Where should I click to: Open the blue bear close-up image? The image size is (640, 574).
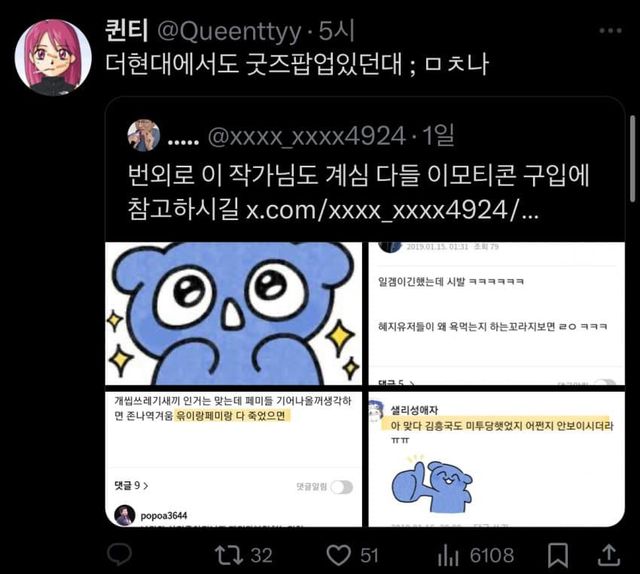click(x=233, y=314)
